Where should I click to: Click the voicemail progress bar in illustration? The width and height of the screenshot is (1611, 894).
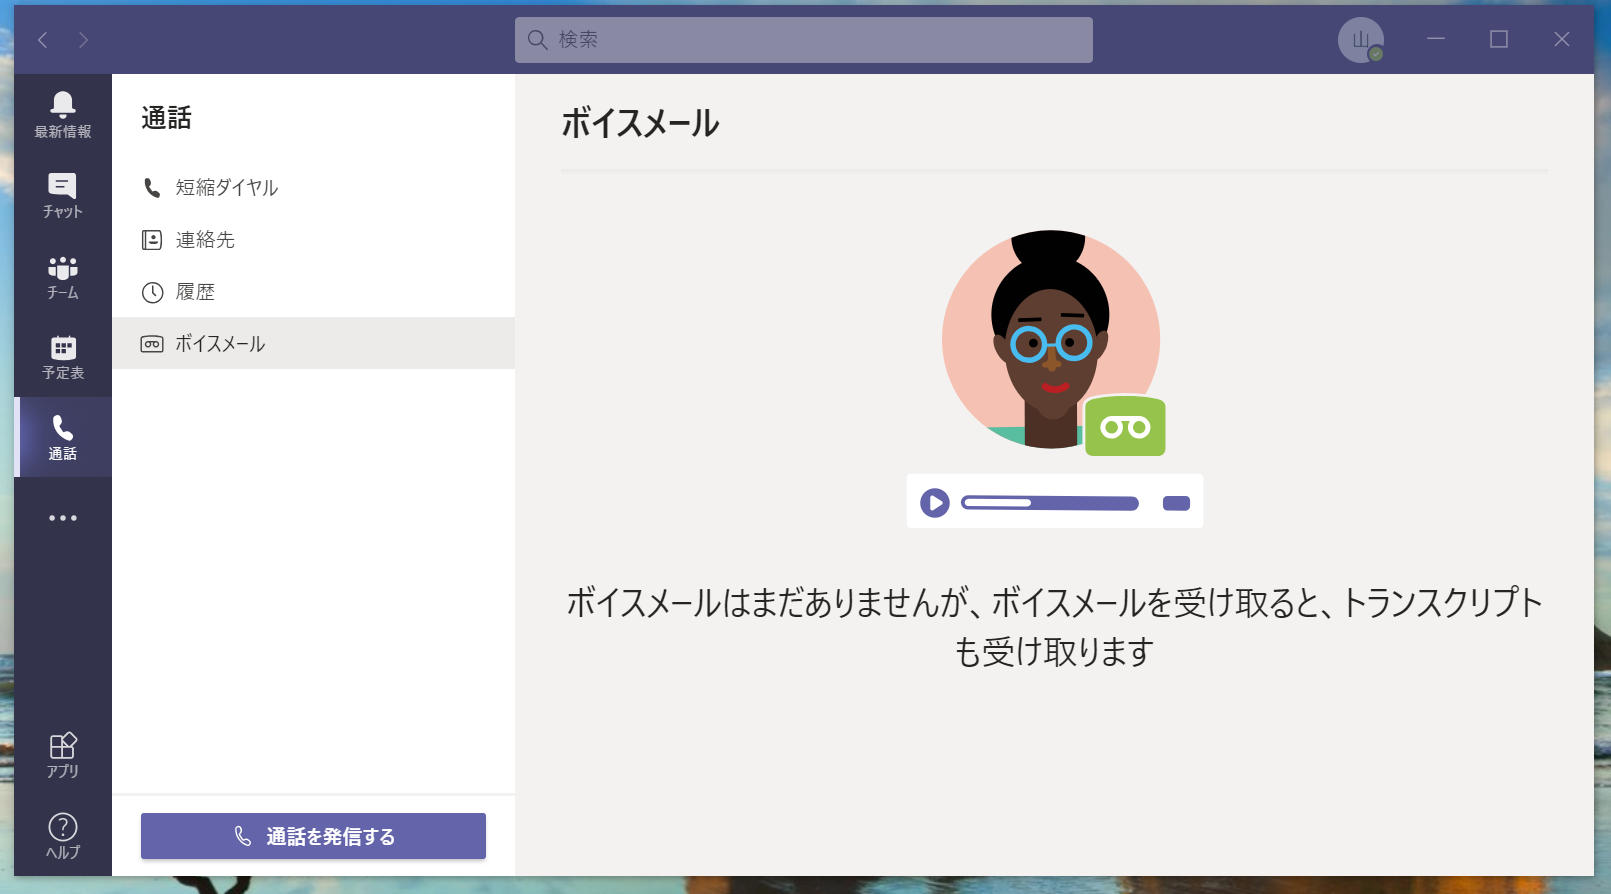[1050, 503]
